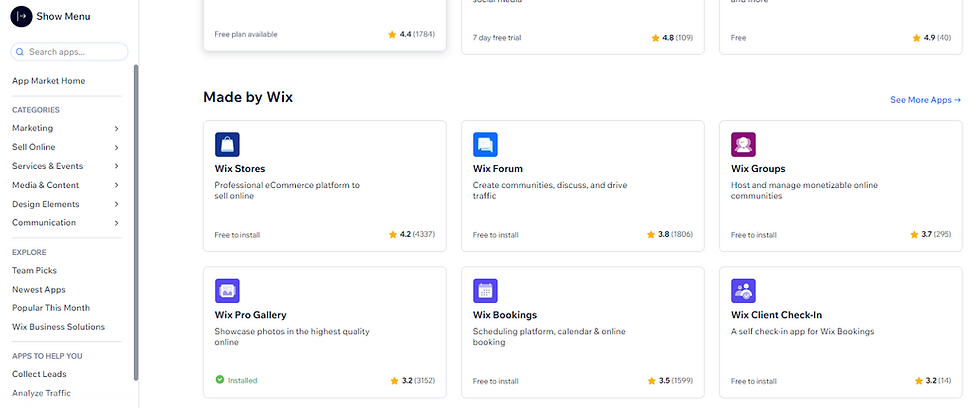Click the '7 day free trial' text
980x408 pixels.
coord(497,37)
